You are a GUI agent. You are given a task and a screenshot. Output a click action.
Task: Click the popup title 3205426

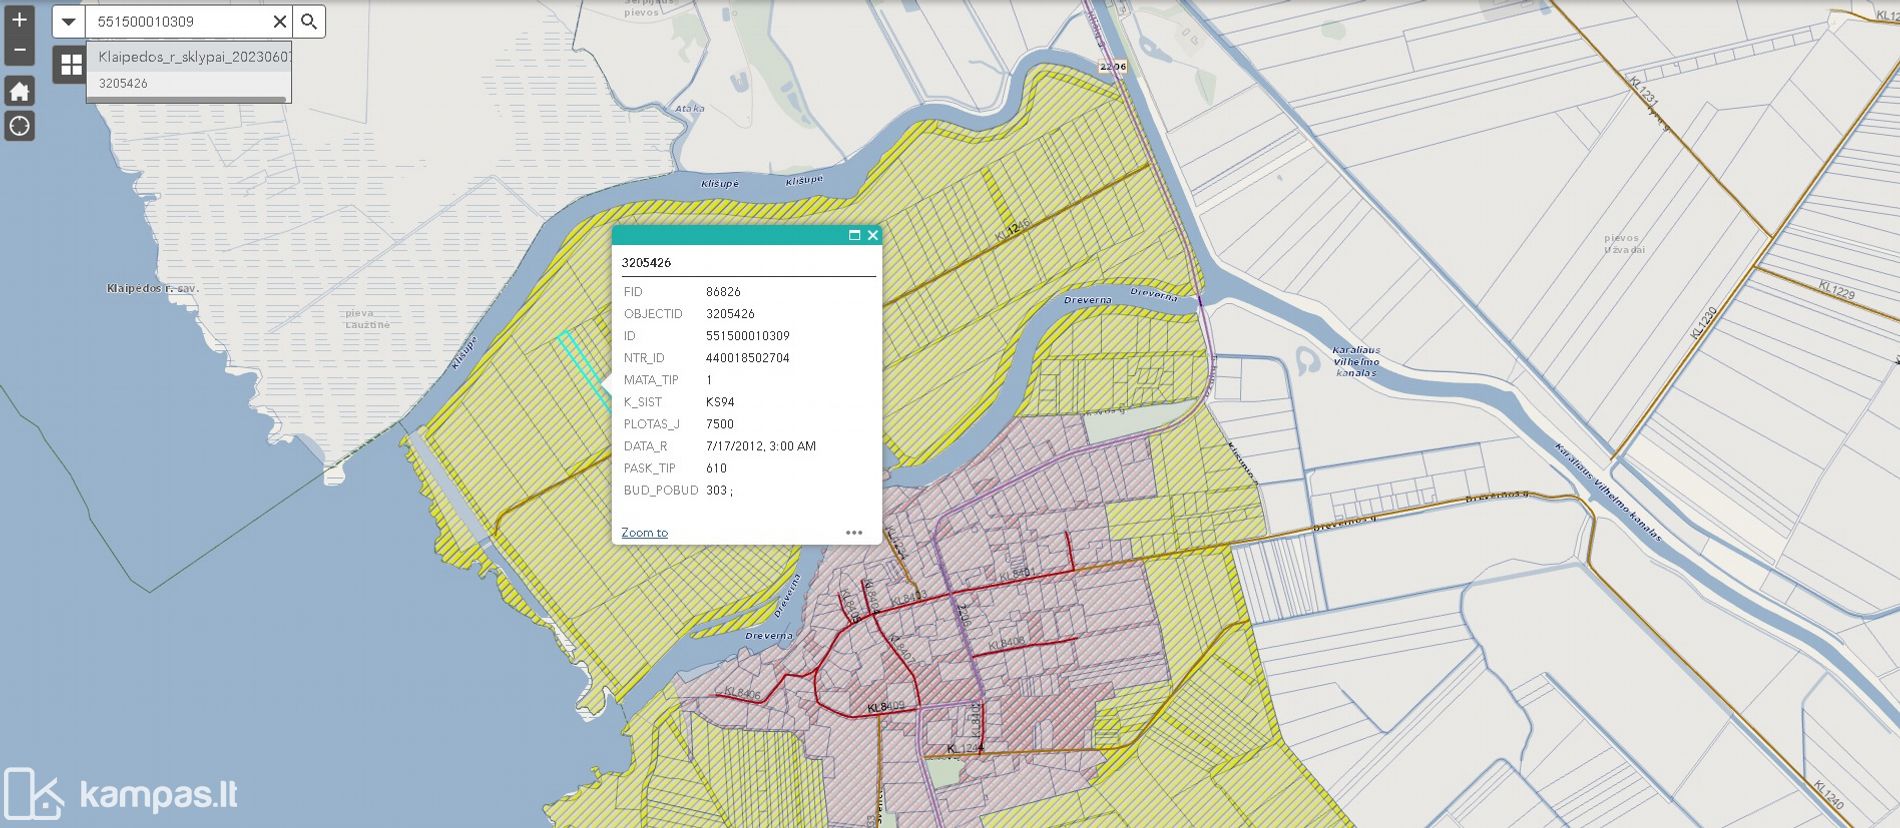coord(646,262)
